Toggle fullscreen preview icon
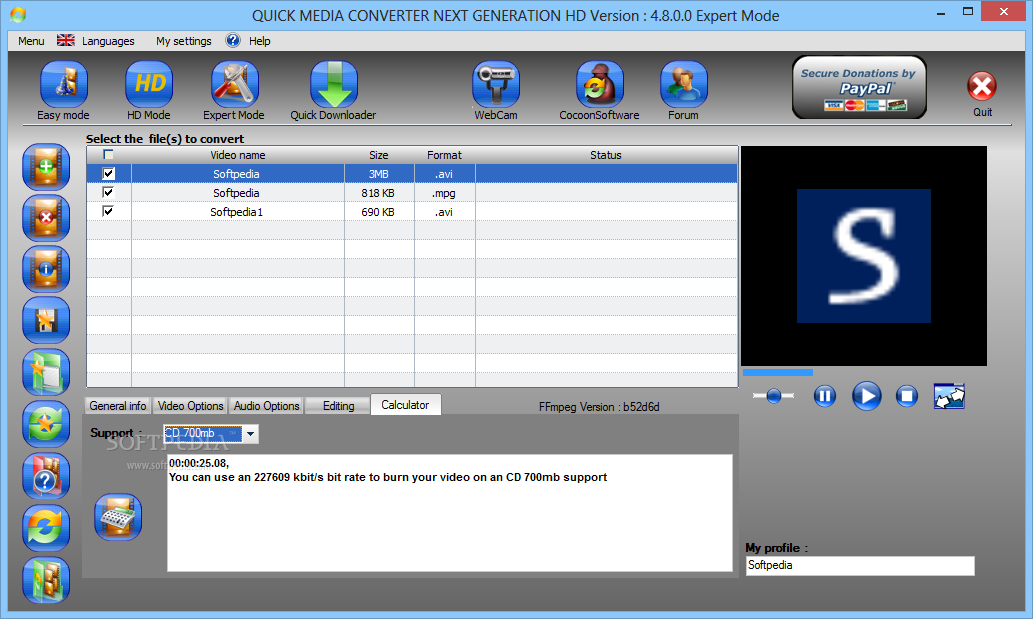Screen dimensions: 1033x619 point(949,396)
